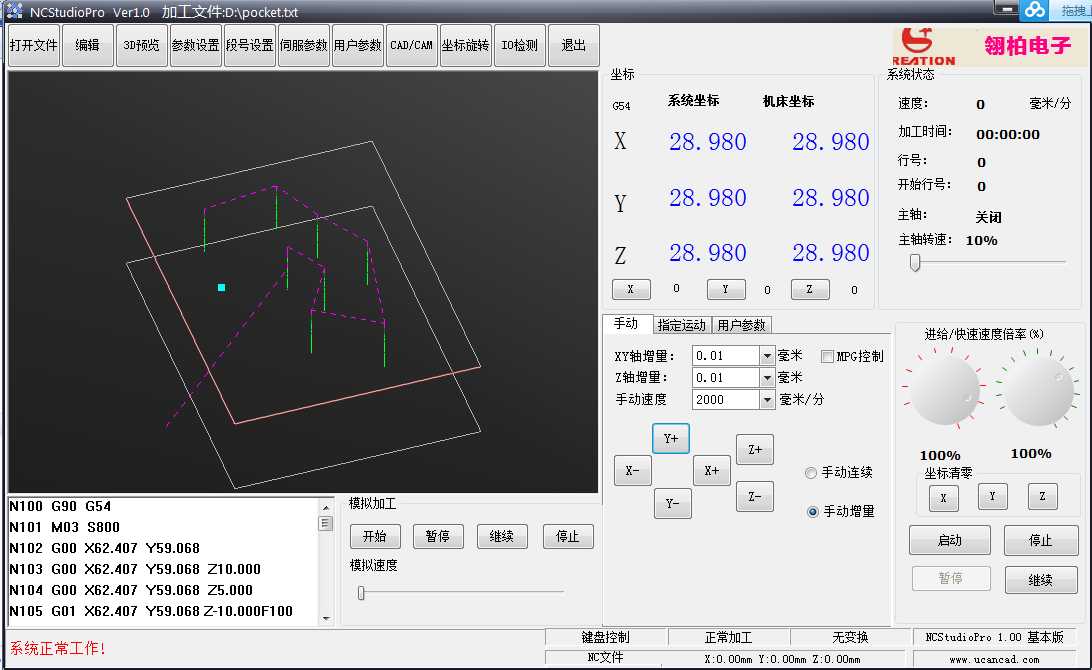The height and width of the screenshot is (670, 1092).
Task: Open 10检测 IO detection
Action: tap(520, 45)
